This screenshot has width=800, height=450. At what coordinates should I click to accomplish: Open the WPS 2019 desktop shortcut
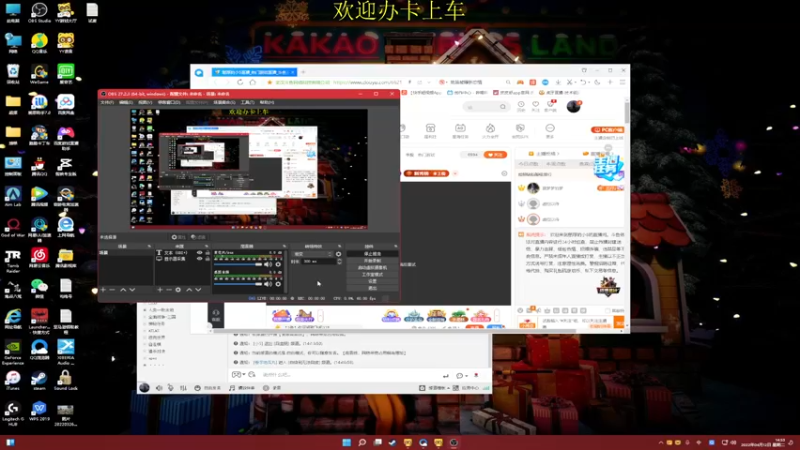(39, 412)
